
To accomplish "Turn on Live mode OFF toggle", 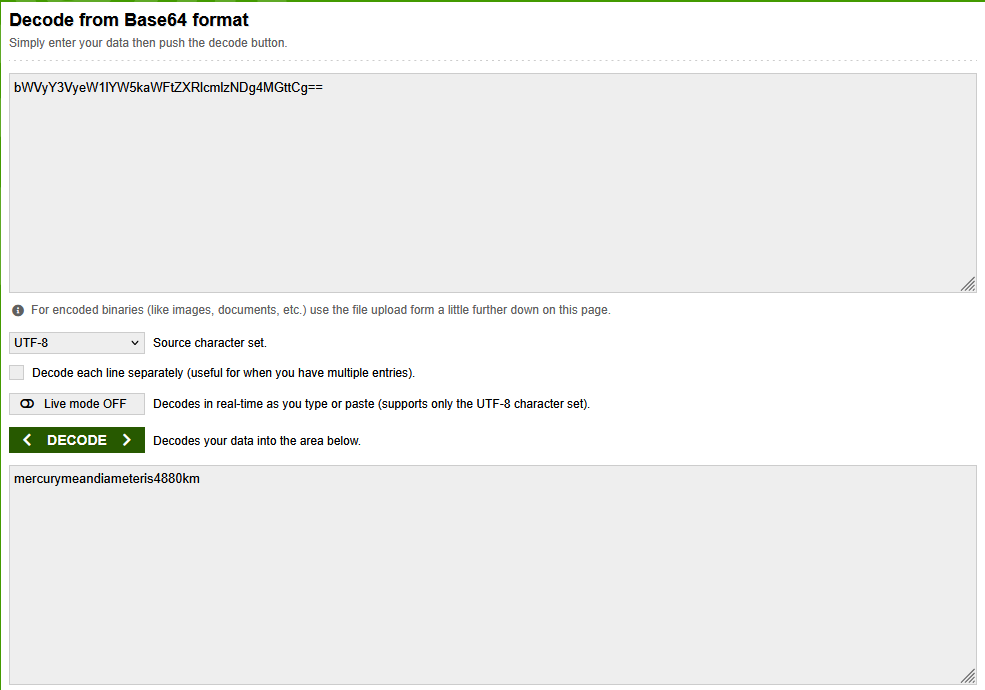I will click(77, 403).
